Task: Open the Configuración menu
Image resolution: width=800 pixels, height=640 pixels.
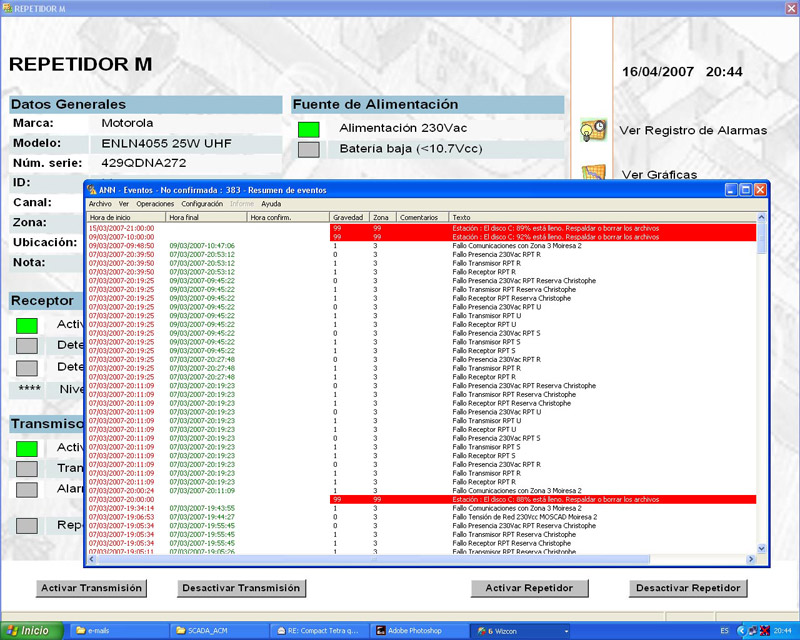Action: point(202,203)
